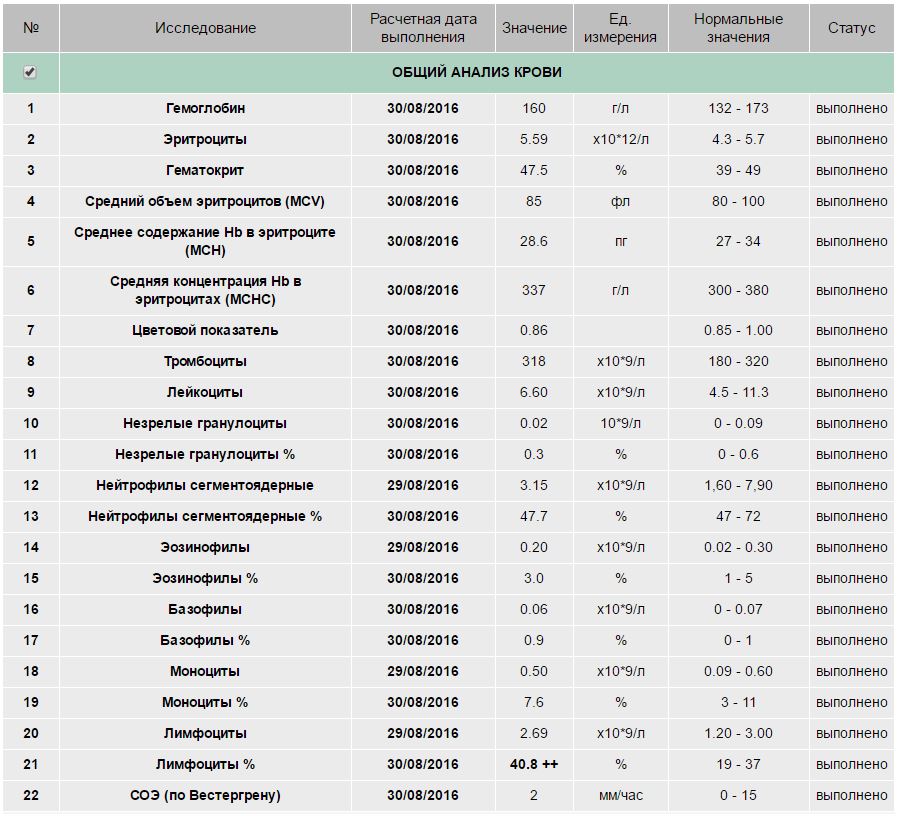Open the Гемоглобин test row name

205,108
